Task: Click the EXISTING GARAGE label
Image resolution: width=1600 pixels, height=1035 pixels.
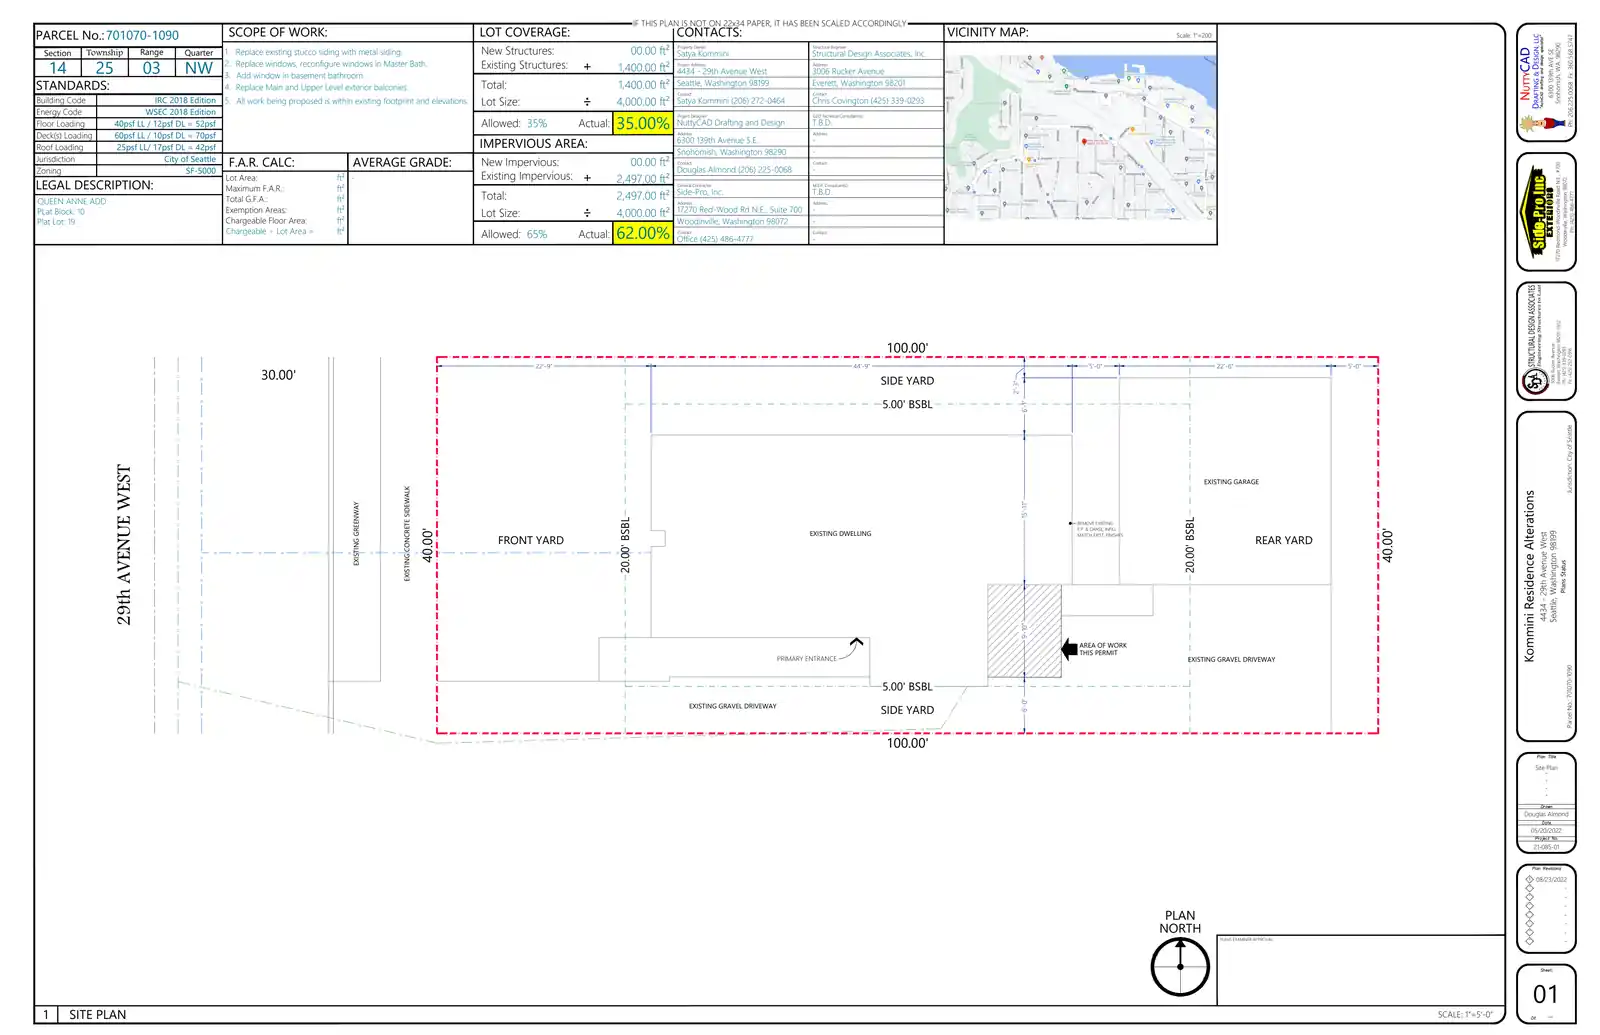Action: pos(1231,482)
